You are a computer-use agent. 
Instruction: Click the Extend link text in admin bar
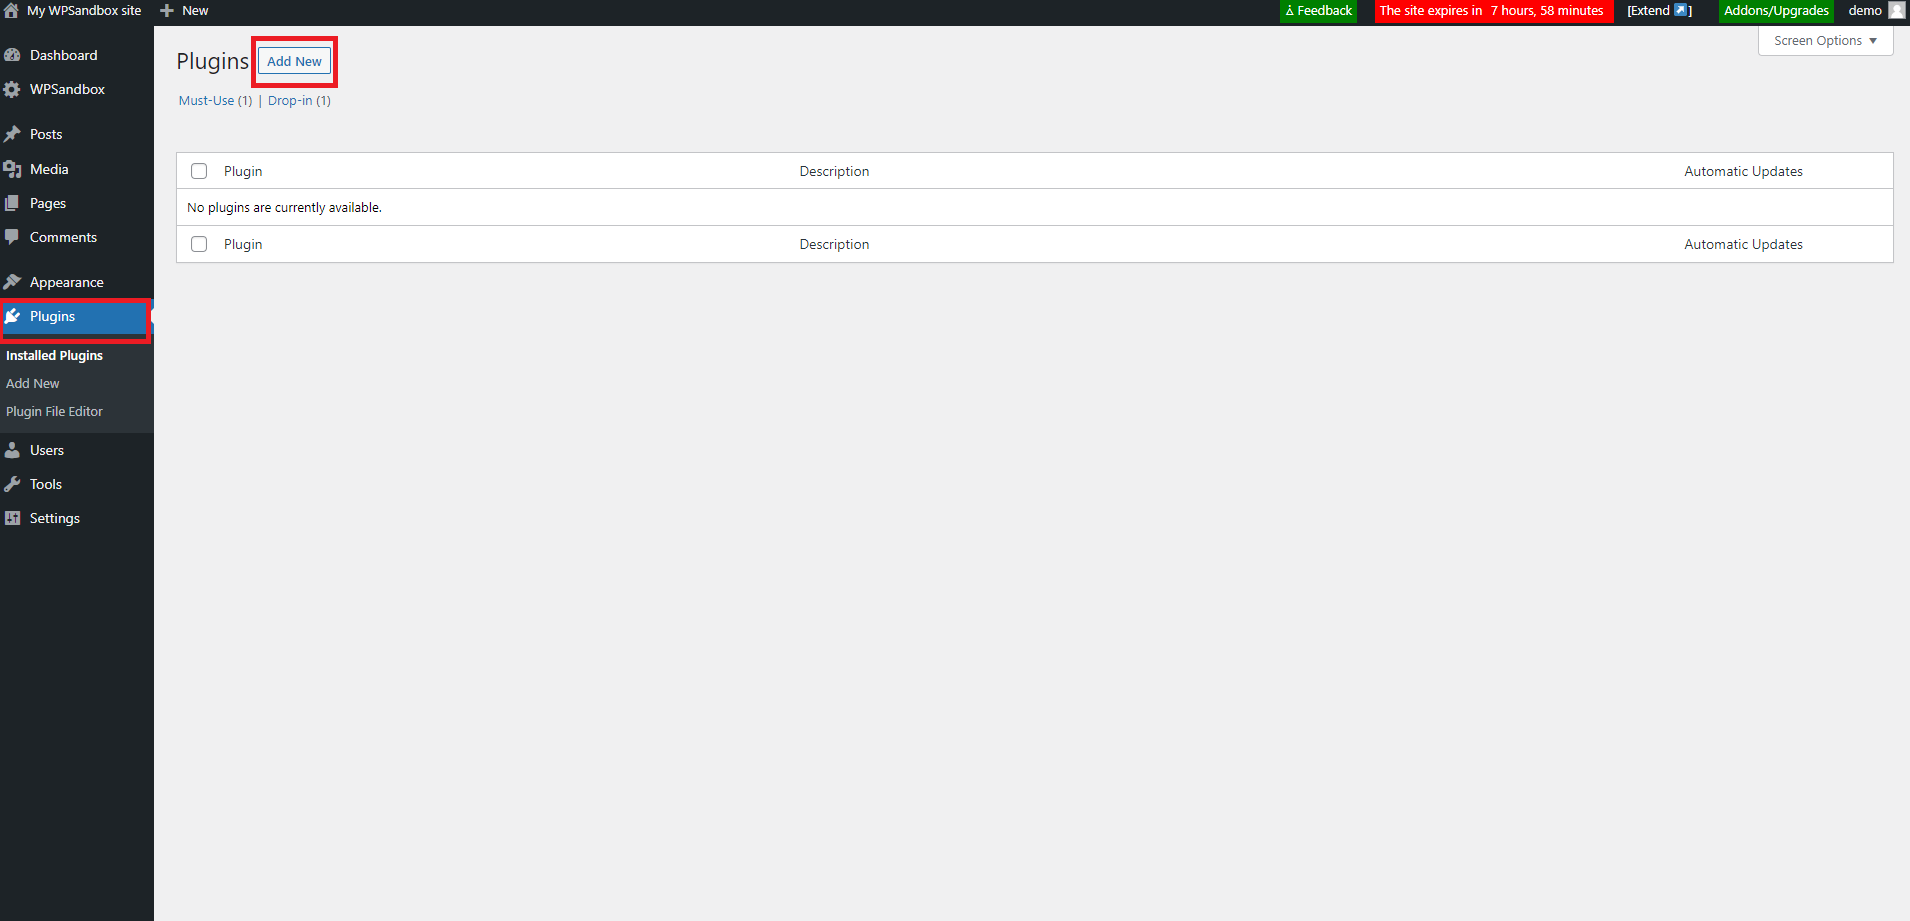click(1650, 11)
